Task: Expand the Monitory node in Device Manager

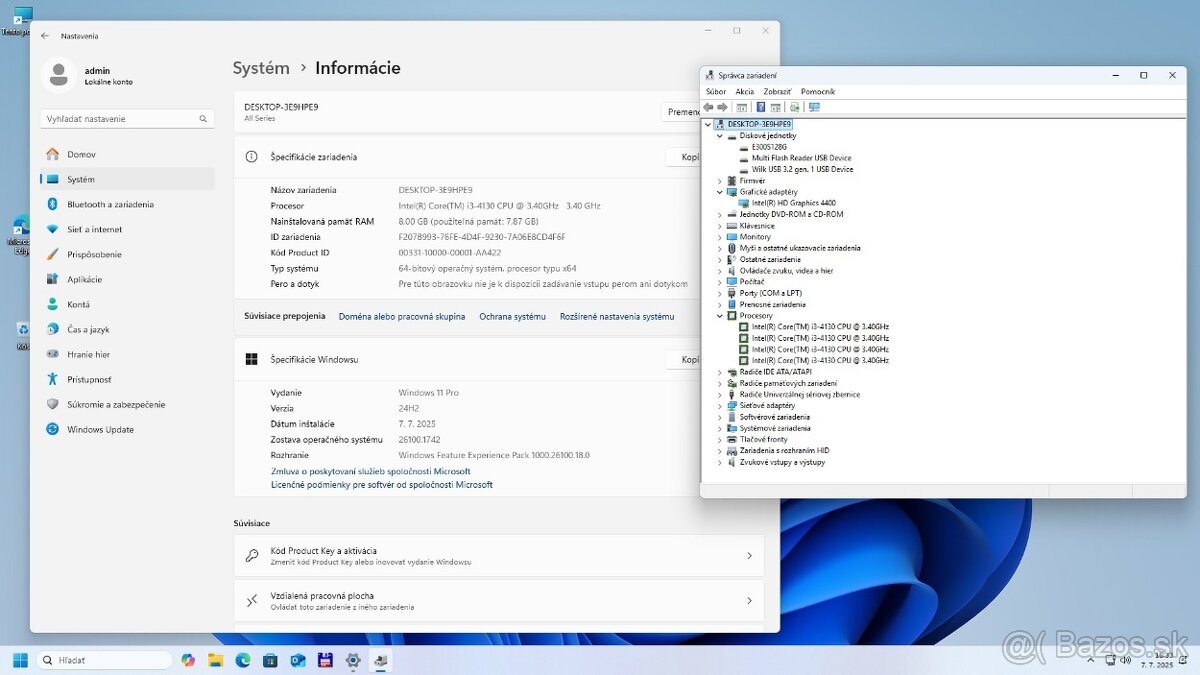Action: click(718, 237)
